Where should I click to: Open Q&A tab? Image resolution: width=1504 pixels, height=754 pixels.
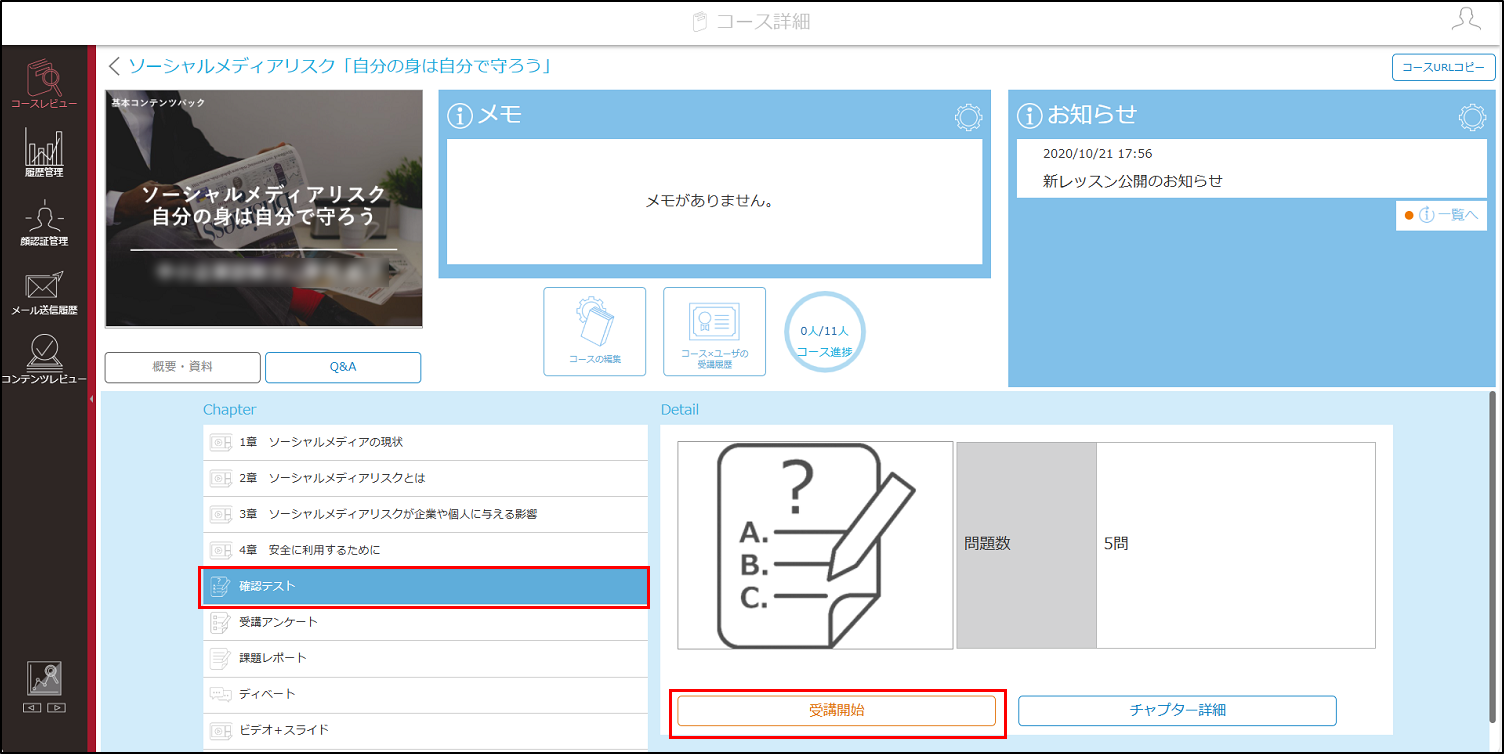(343, 367)
